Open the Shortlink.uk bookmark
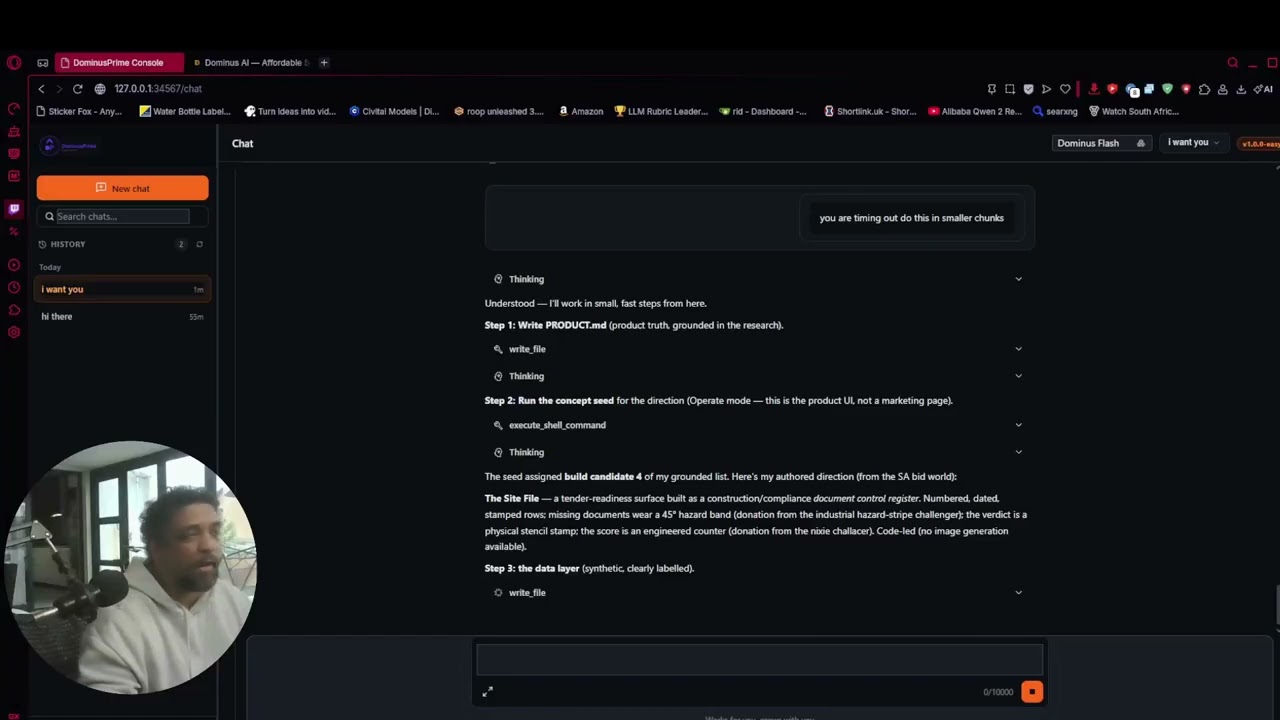Screen dimensions: 1280x720 tap(870, 112)
